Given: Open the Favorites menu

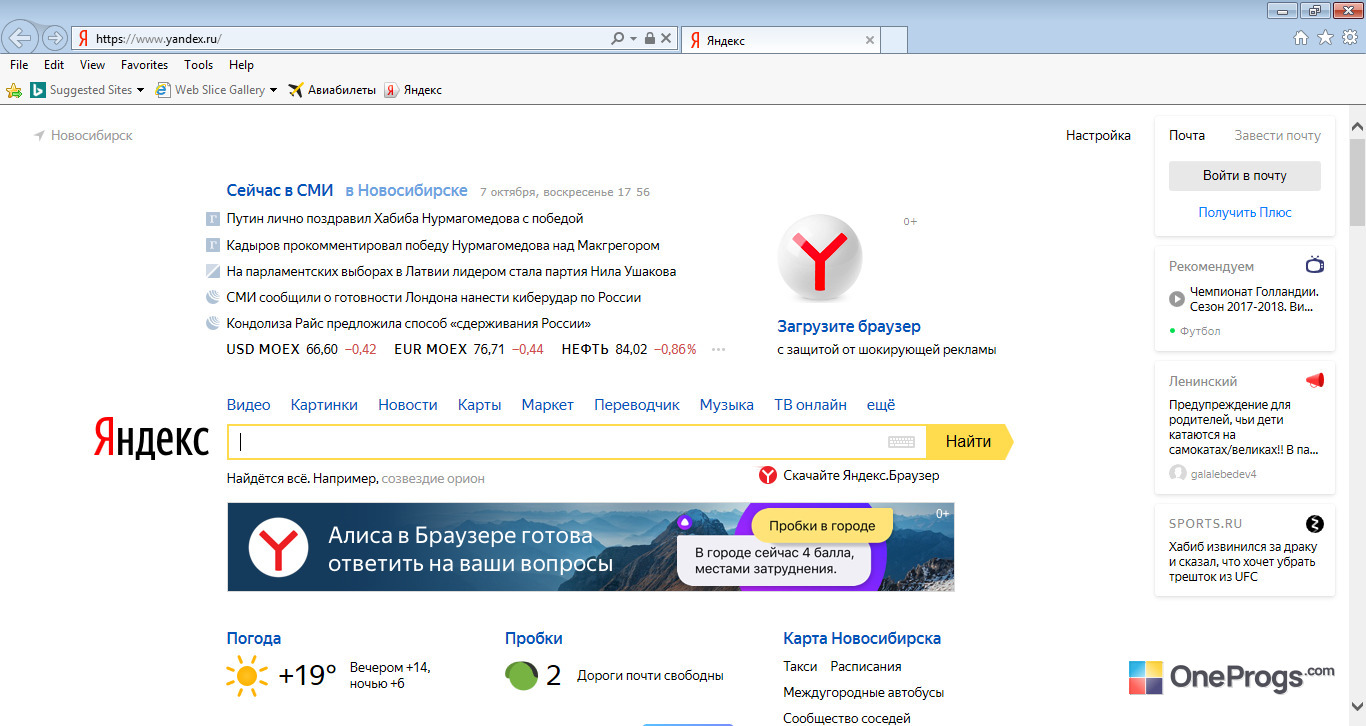Looking at the screenshot, I should coord(145,65).
